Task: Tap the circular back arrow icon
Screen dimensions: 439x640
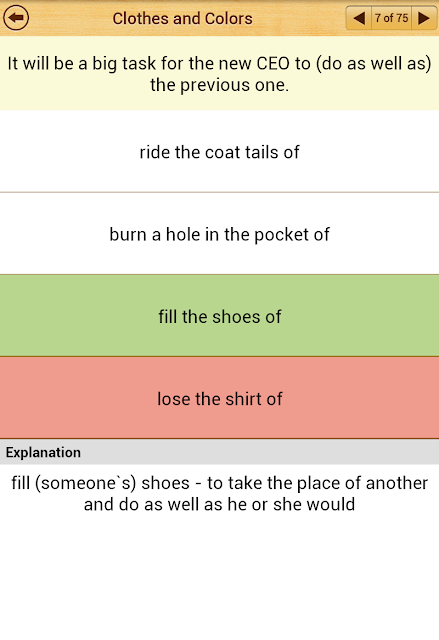Action: click(16, 18)
